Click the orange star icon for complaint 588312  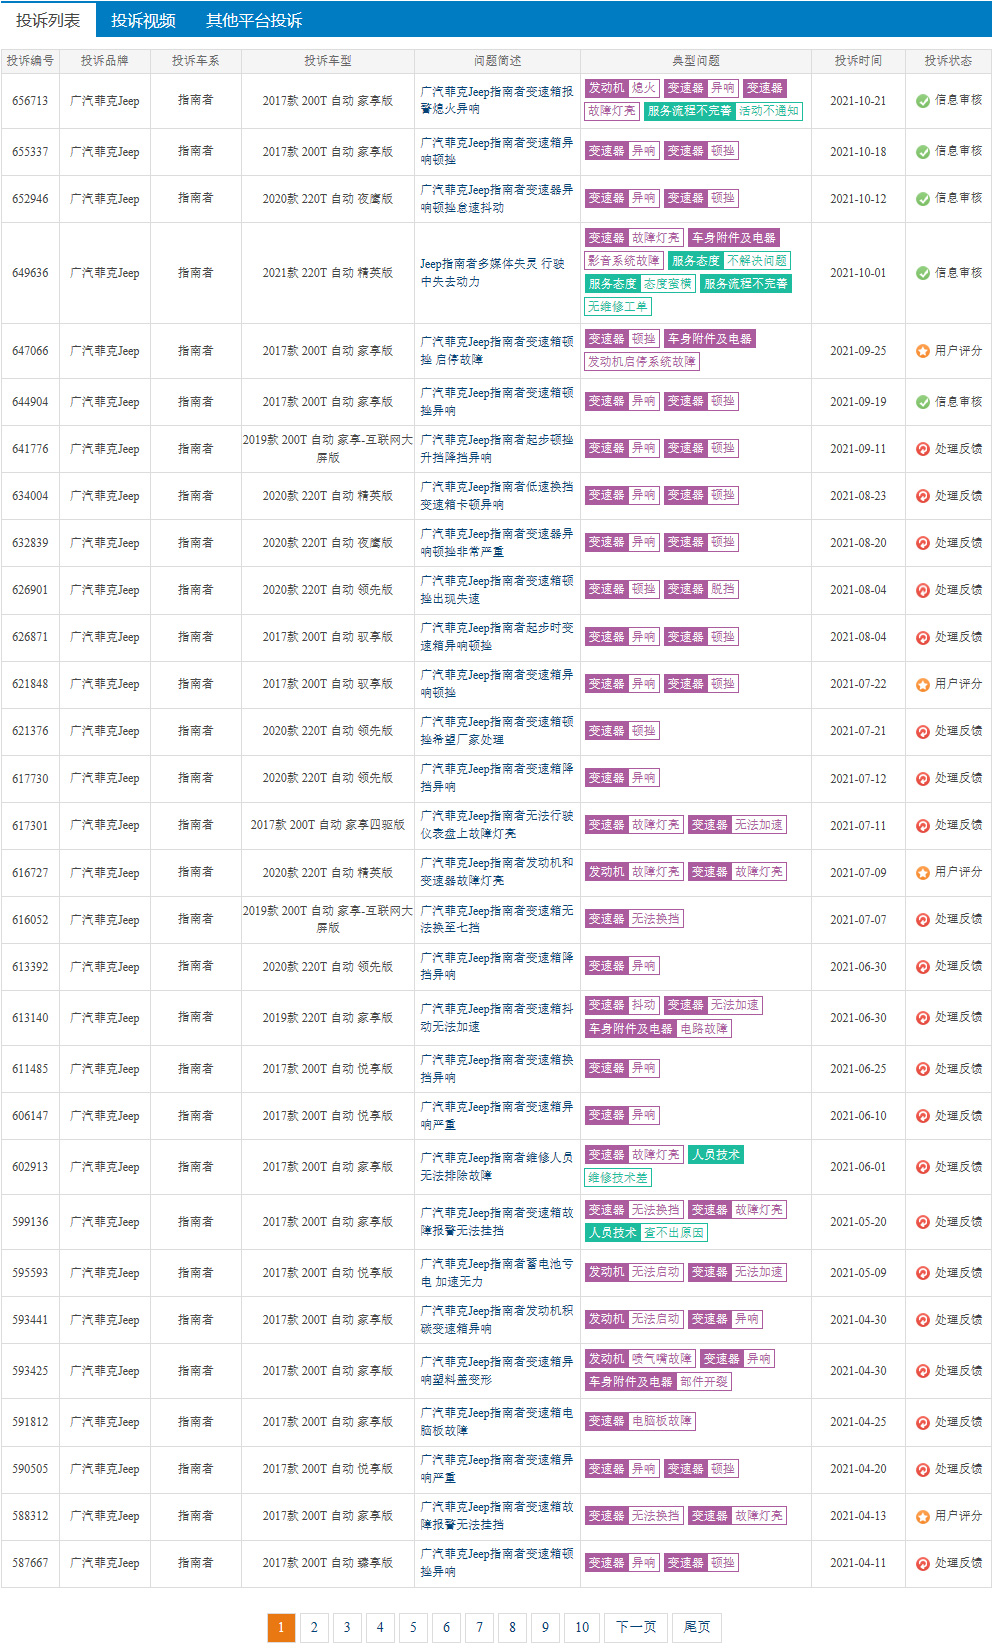coord(923,1517)
